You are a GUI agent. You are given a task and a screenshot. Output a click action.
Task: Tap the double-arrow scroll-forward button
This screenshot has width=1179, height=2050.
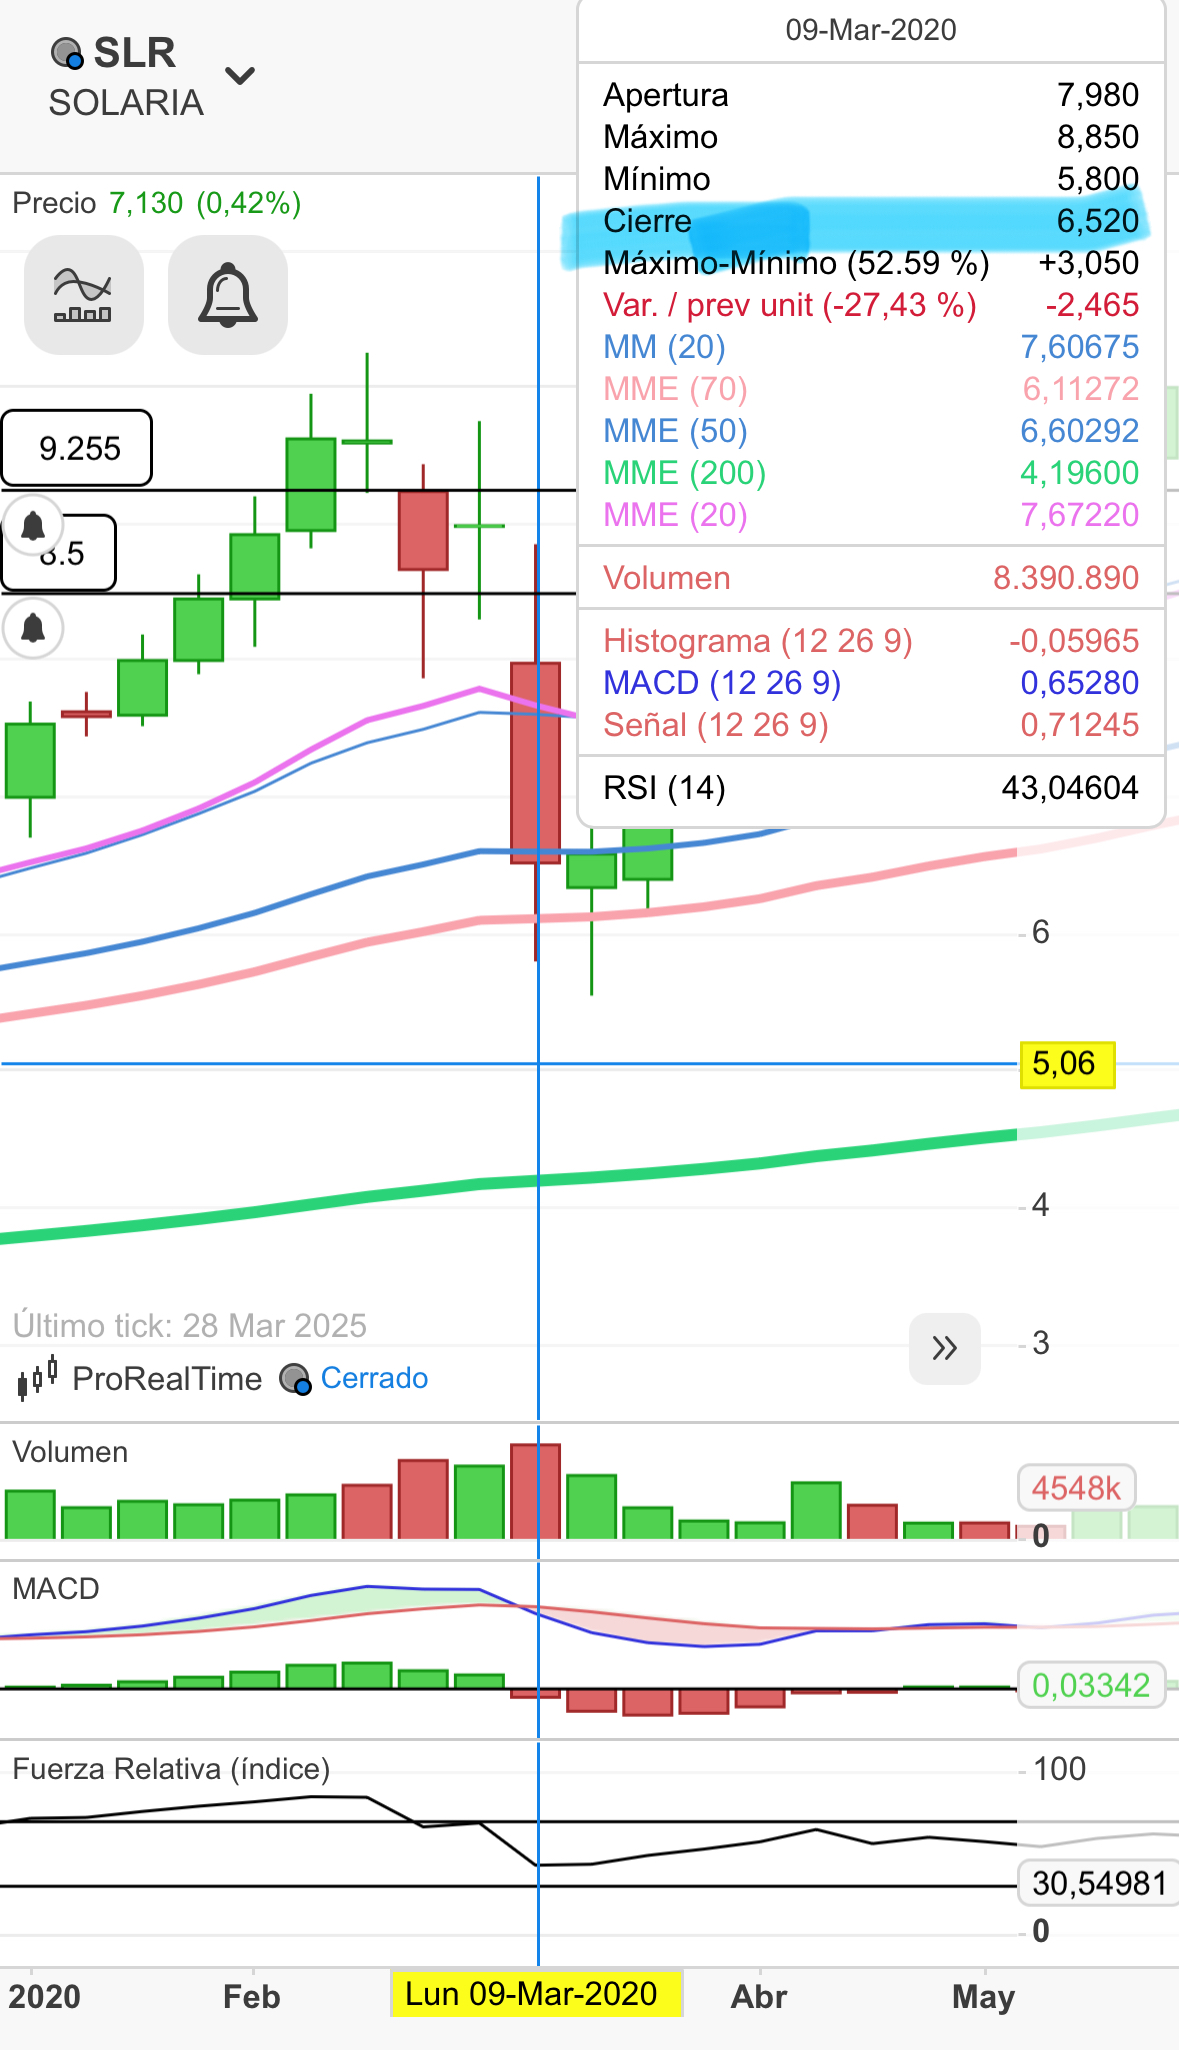(x=945, y=1348)
